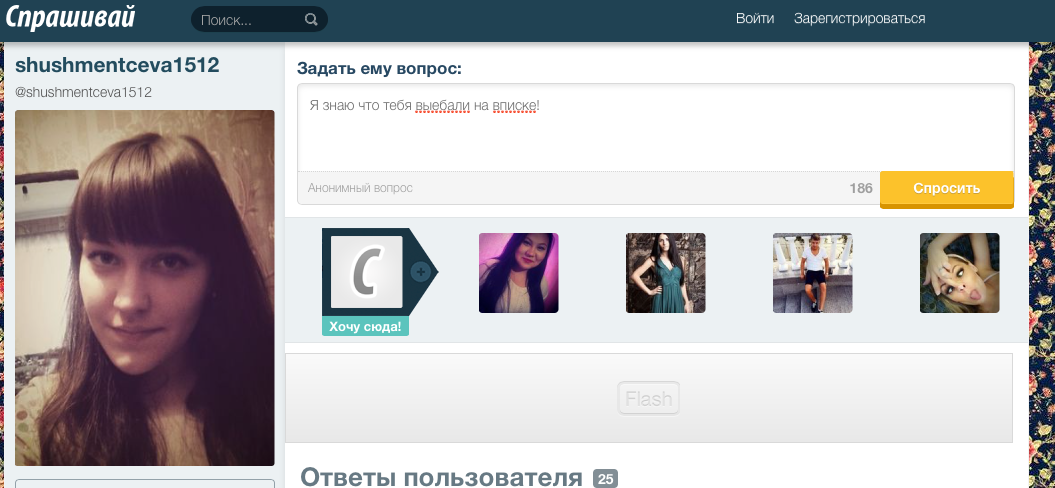Activate the Flash plugin placeholder

649,398
